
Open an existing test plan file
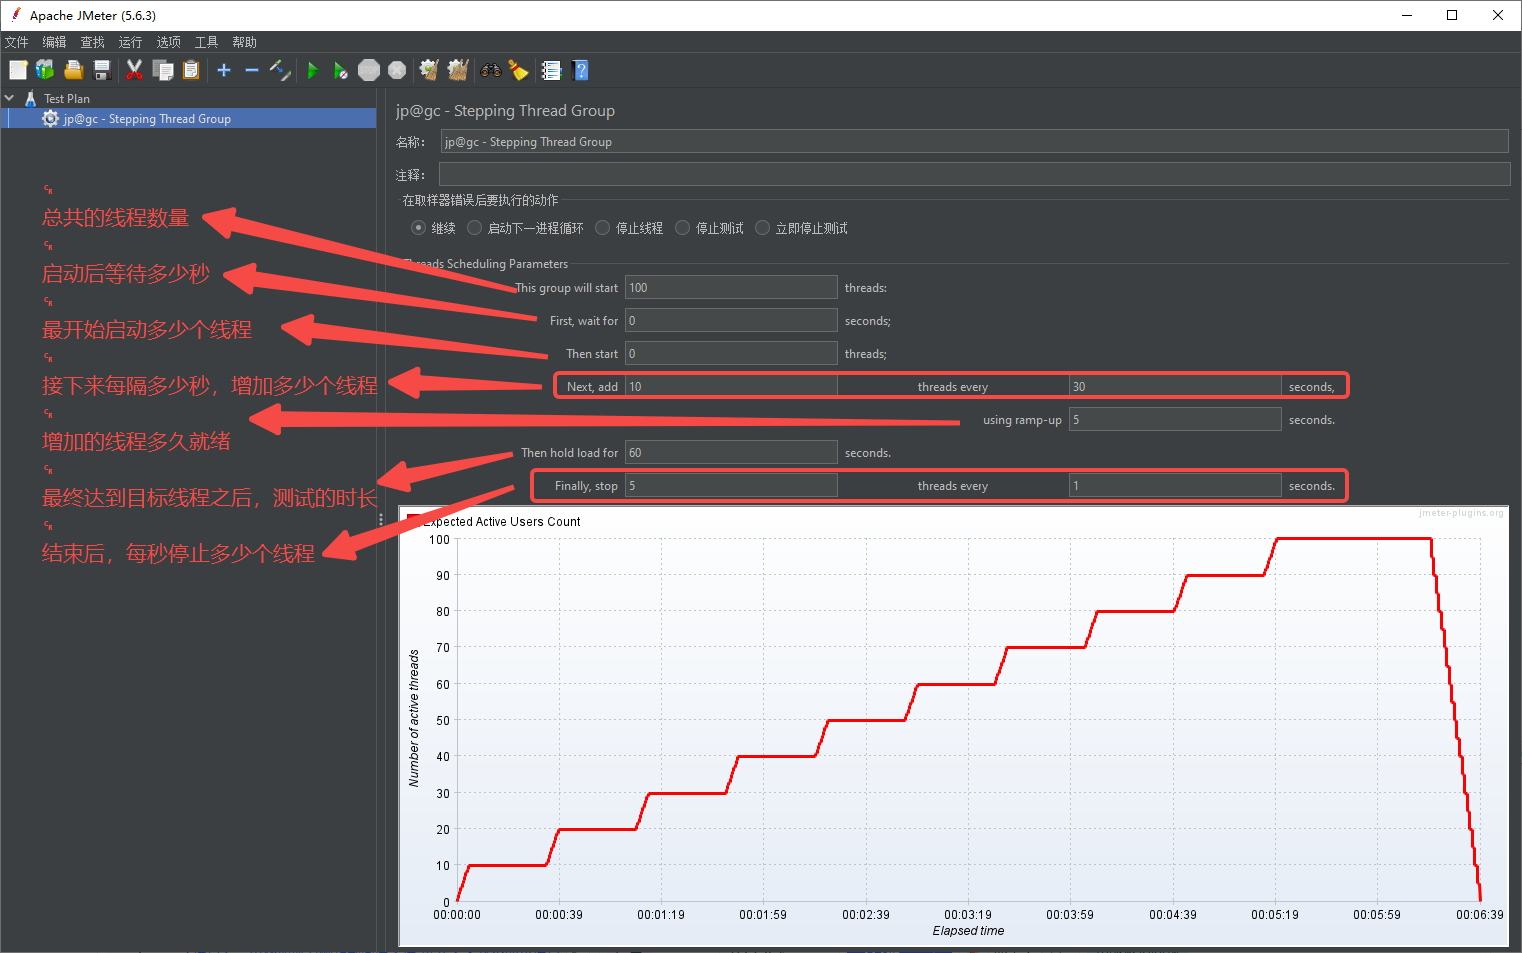click(x=73, y=70)
